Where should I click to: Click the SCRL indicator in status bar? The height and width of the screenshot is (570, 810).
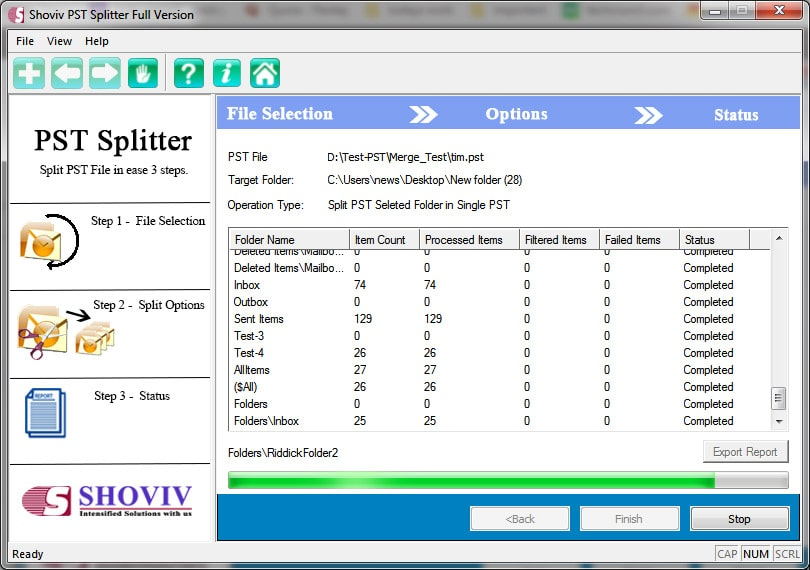787,554
